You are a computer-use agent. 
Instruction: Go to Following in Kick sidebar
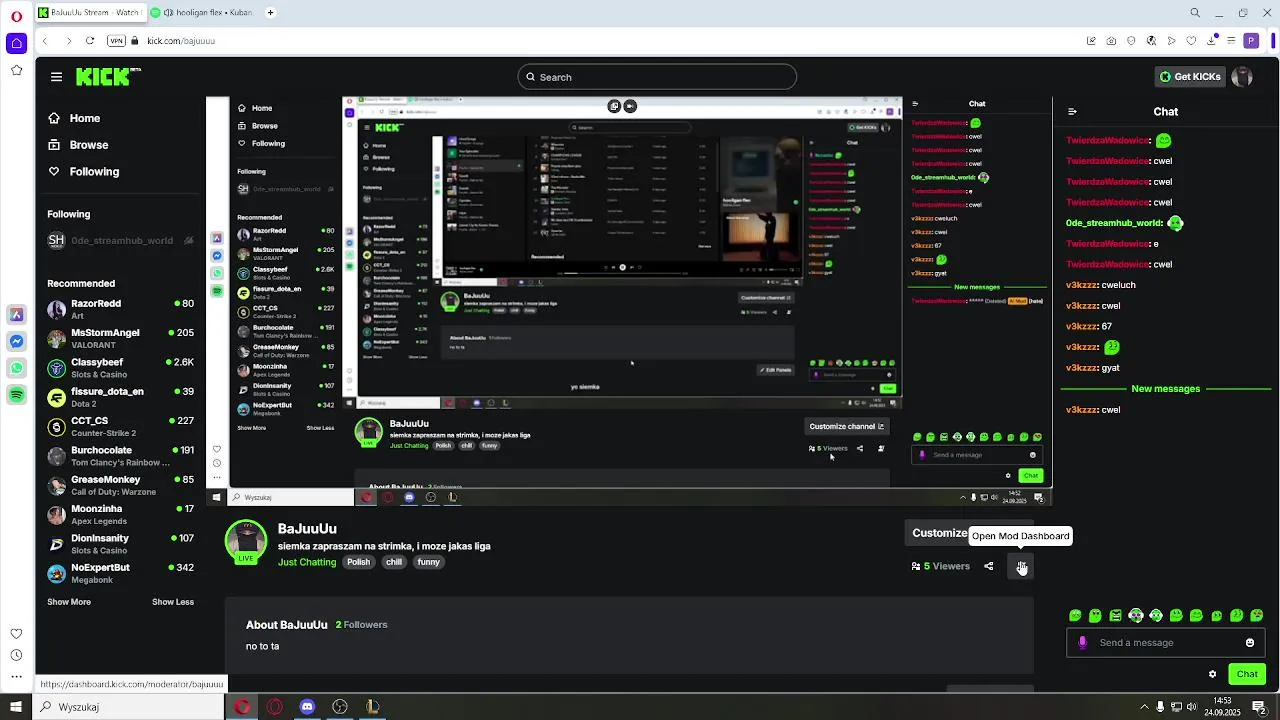click(x=84, y=172)
